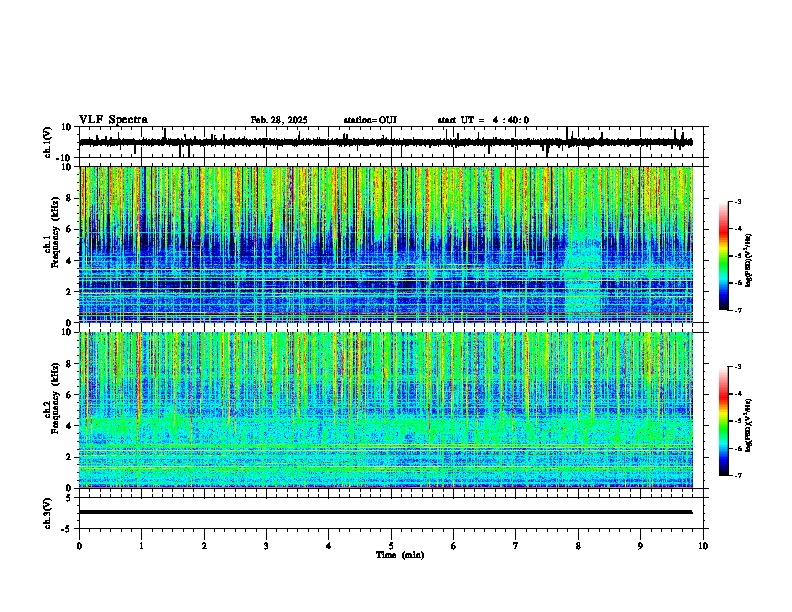Click the "ch.3(V)" axis label
This screenshot has width=792, height=612.
(48, 514)
